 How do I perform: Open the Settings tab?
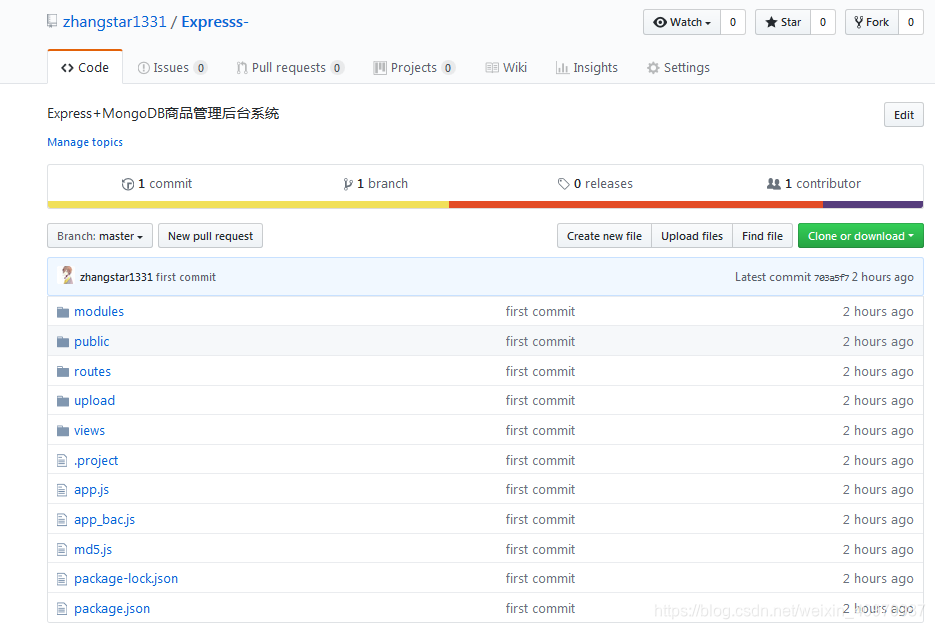pyautogui.click(x=679, y=67)
